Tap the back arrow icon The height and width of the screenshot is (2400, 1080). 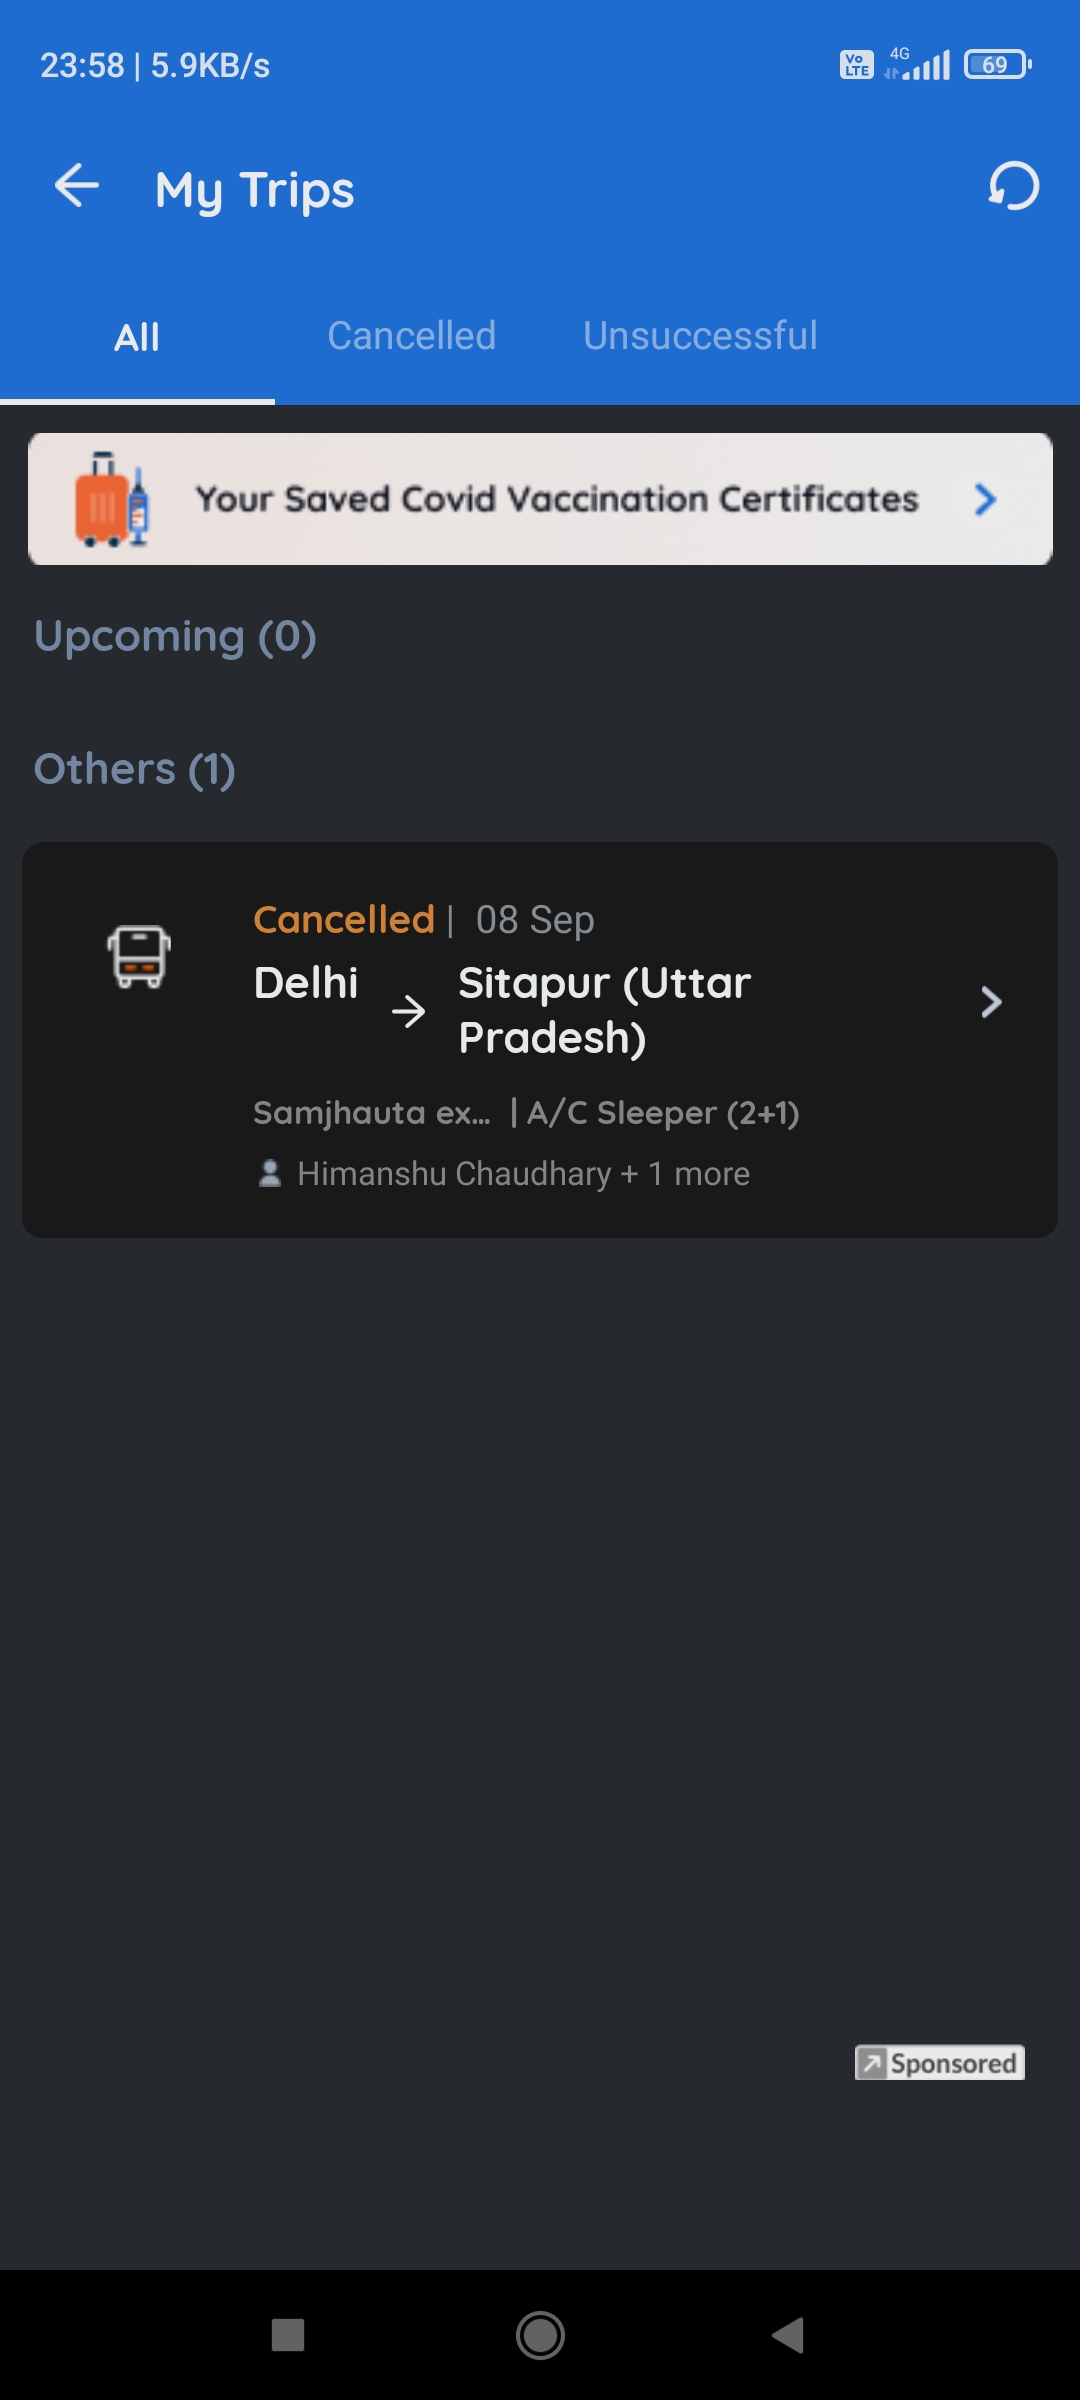76,187
